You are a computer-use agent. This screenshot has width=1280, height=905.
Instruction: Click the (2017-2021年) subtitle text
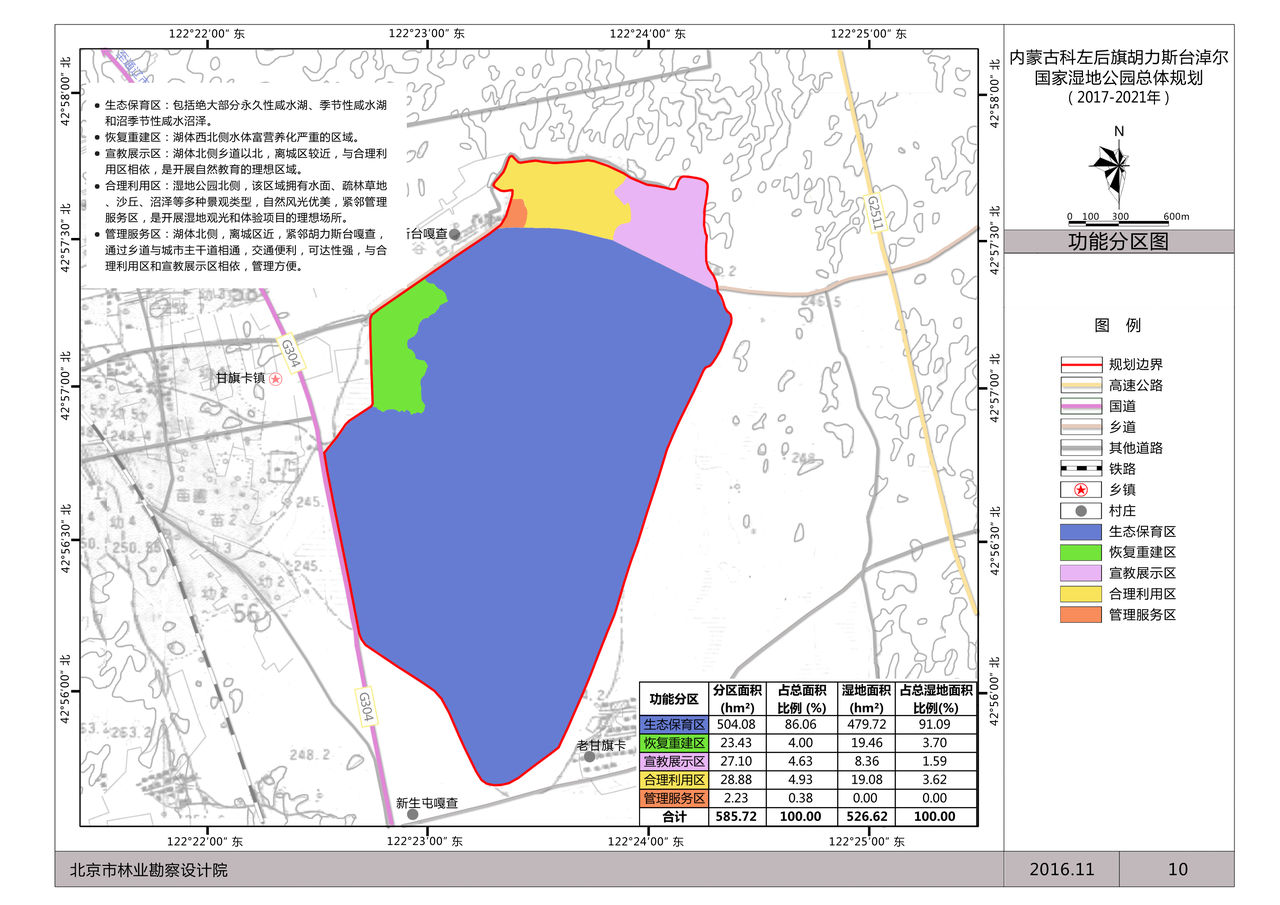tap(1118, 98)
